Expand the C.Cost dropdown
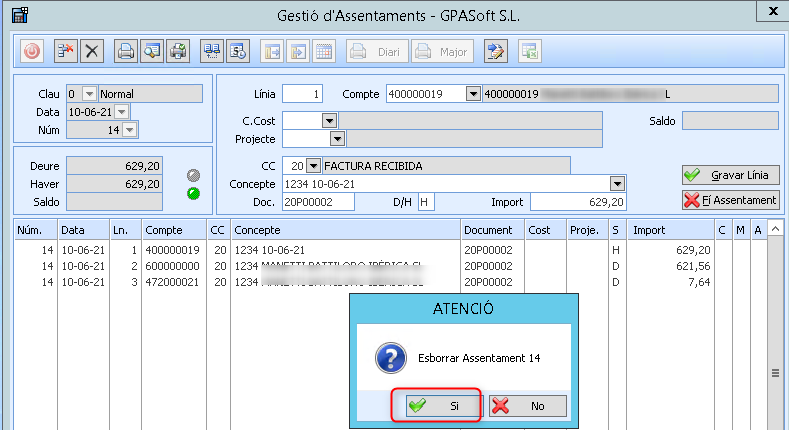The height and width of the screenshot is (430, 789). click(x=329, y=121)
